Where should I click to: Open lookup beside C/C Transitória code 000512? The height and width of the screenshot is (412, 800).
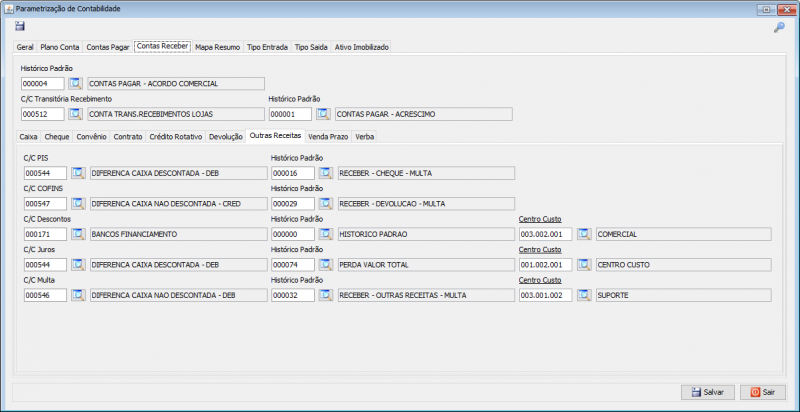(75, 114)
